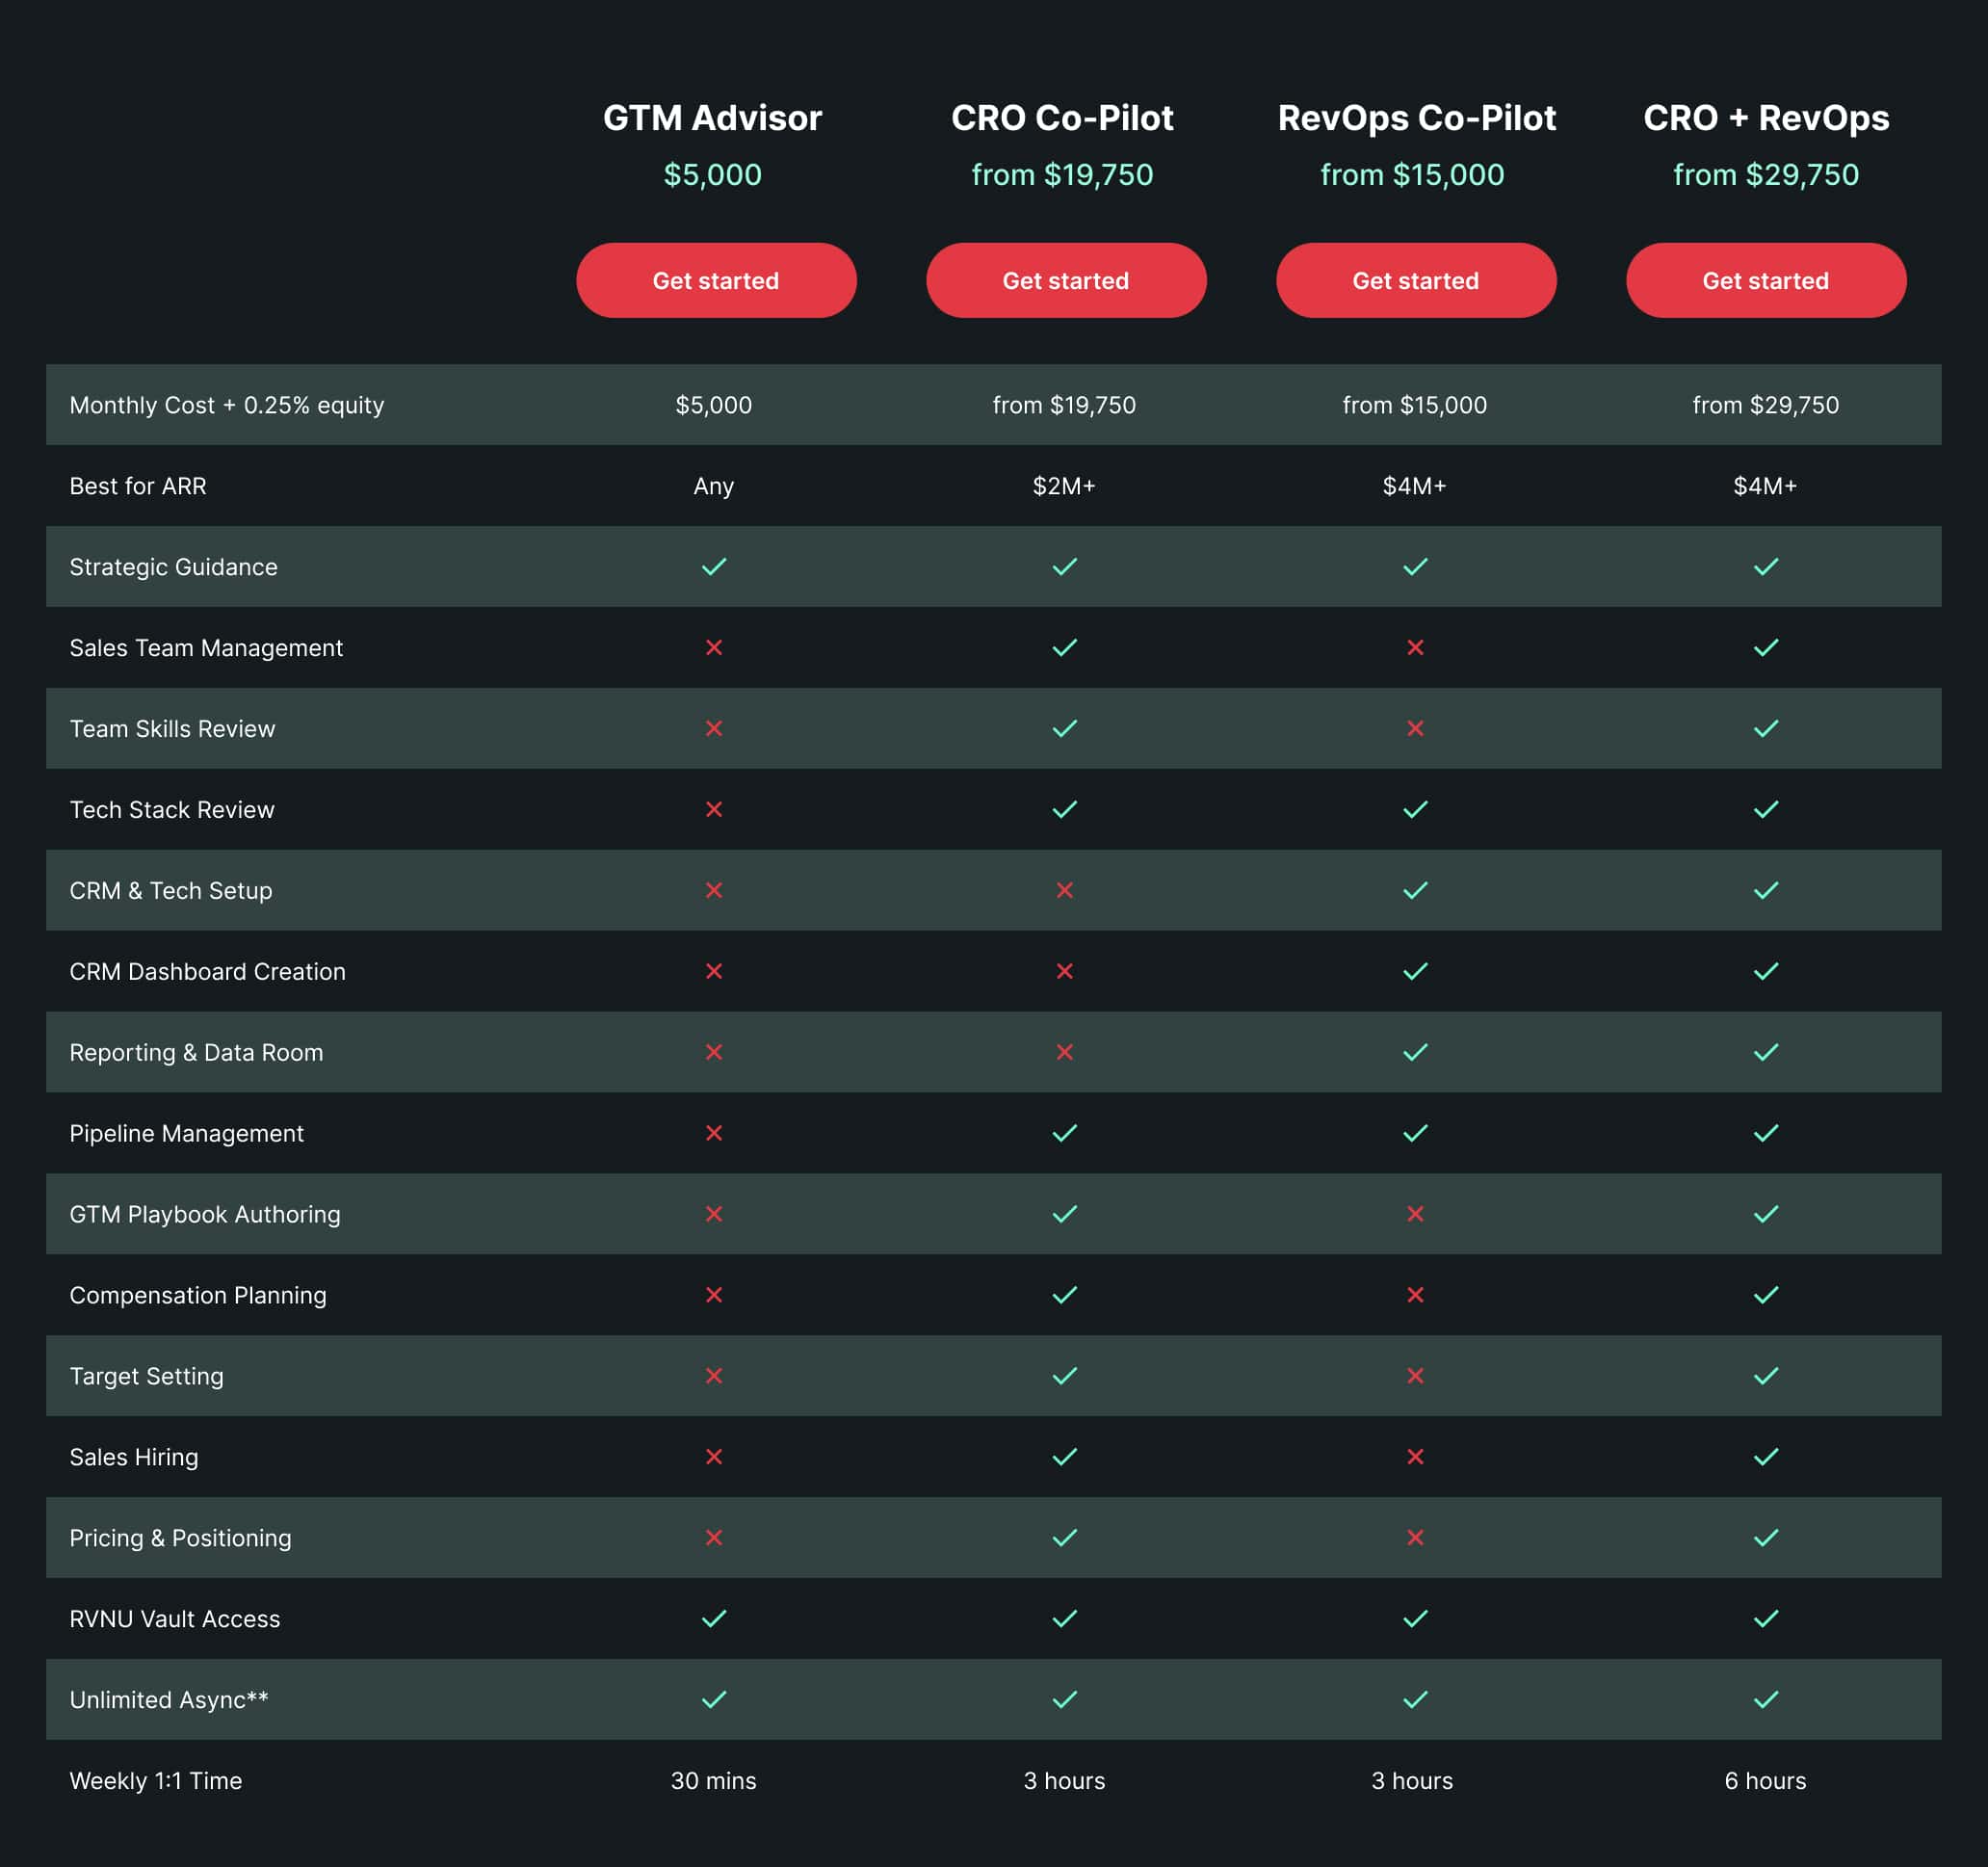Click the 'Compensation Planning' row label
The image size is (1988, 1867).
click(x=198, y=1296)
